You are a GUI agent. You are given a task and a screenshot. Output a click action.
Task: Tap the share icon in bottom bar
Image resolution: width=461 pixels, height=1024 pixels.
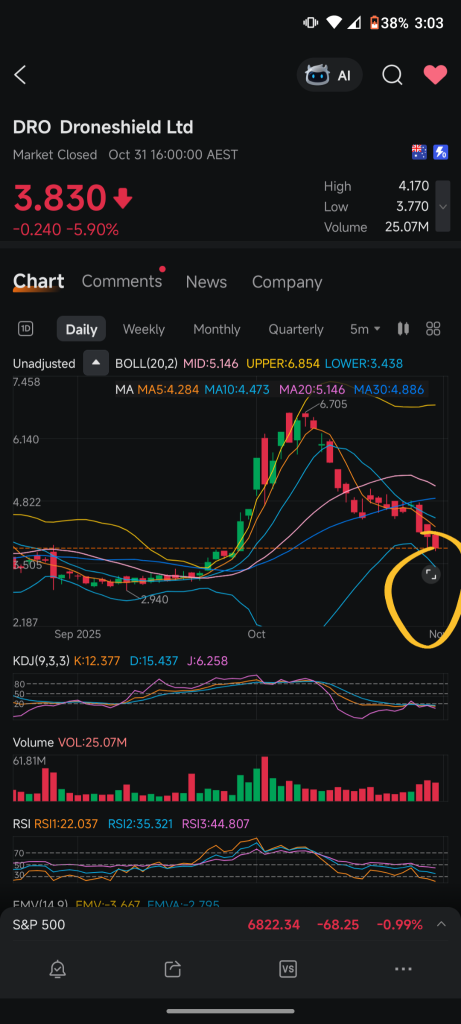[172, 969]
